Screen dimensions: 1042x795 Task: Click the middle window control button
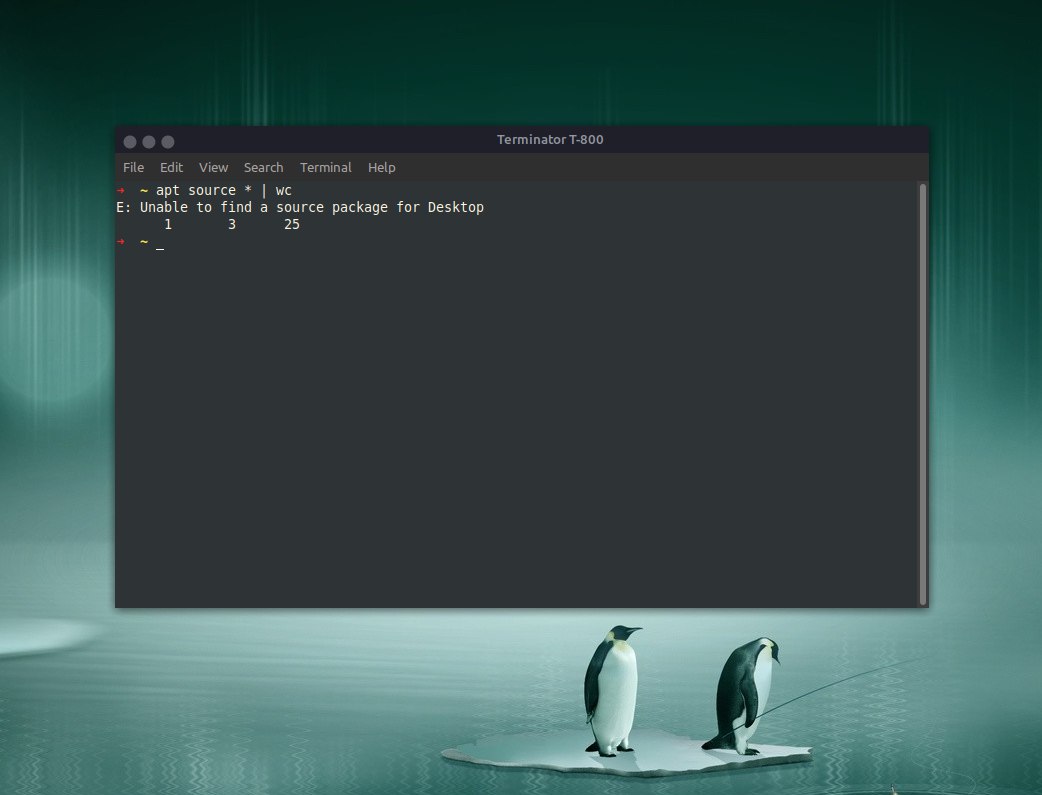pyautogui.click(x=149, y=142)
